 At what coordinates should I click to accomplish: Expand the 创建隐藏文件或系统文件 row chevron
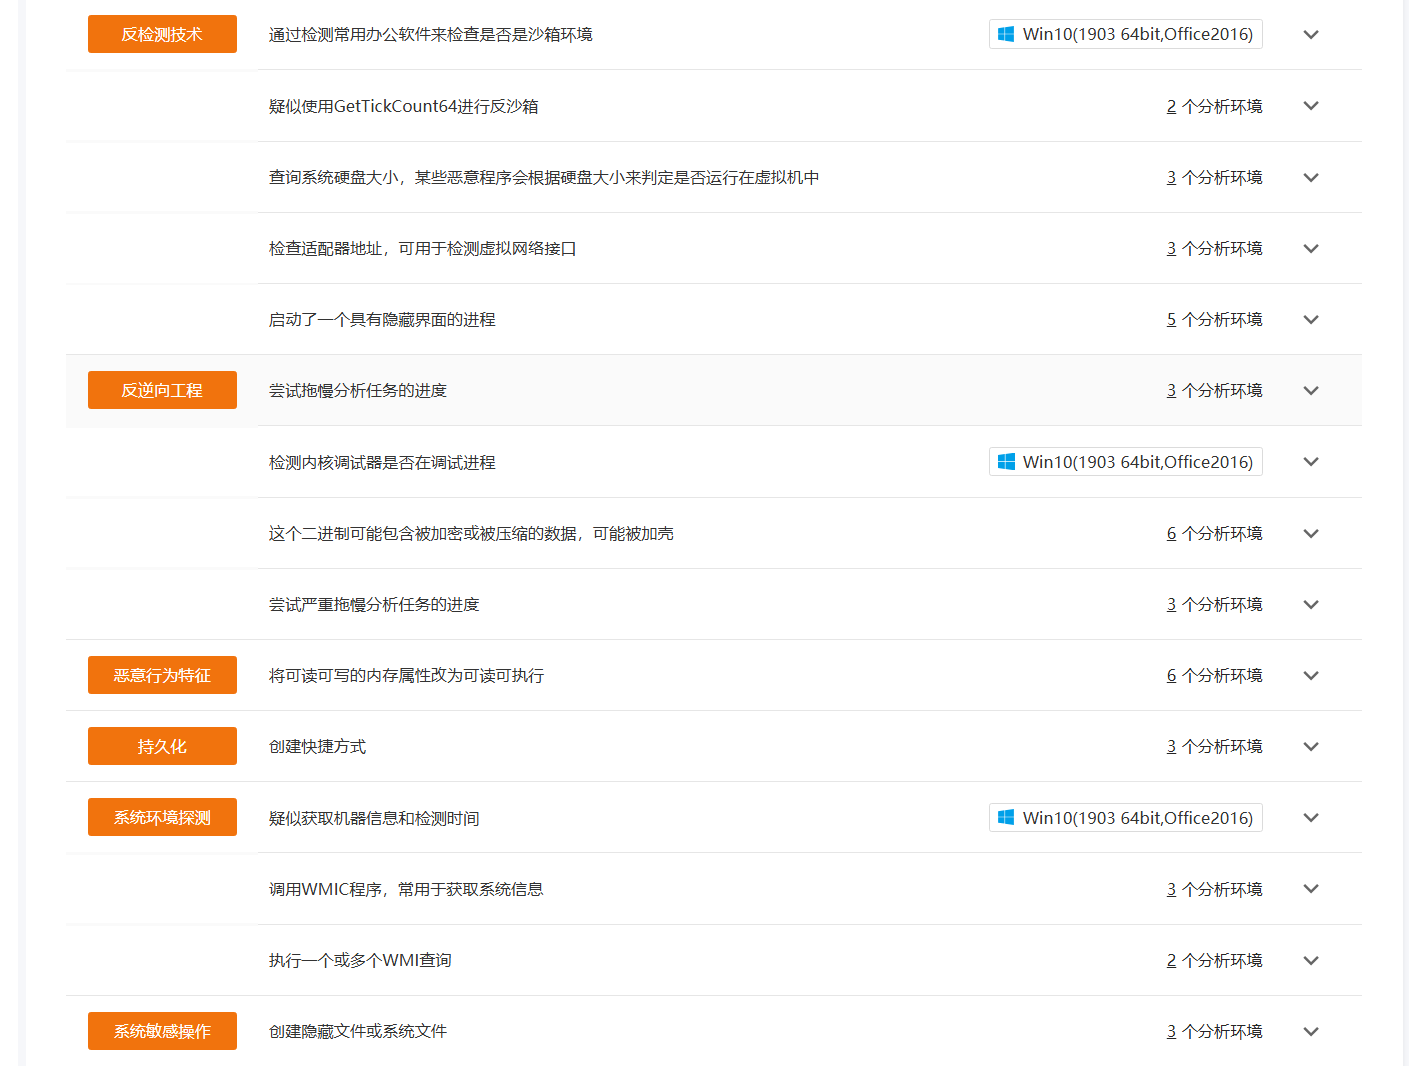[x=1311, y=1031]
